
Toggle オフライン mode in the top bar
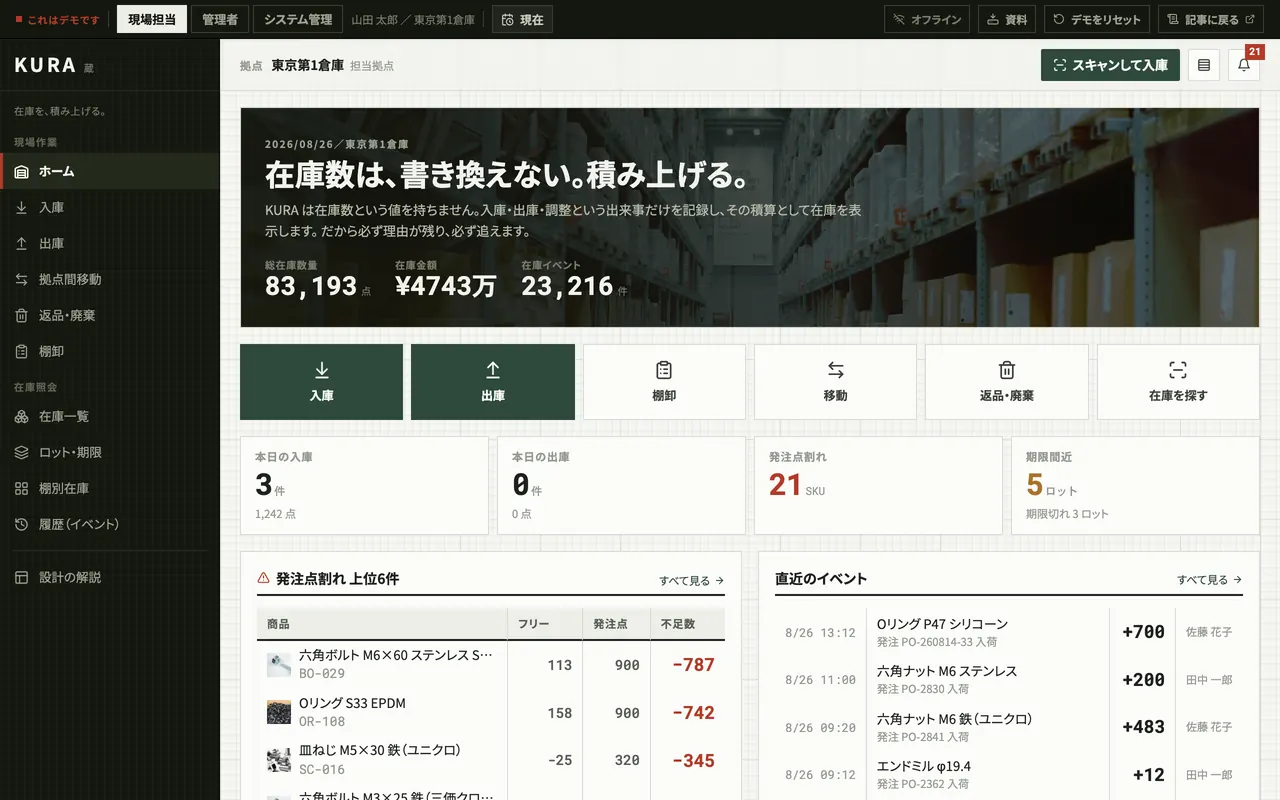pos(927,19)
